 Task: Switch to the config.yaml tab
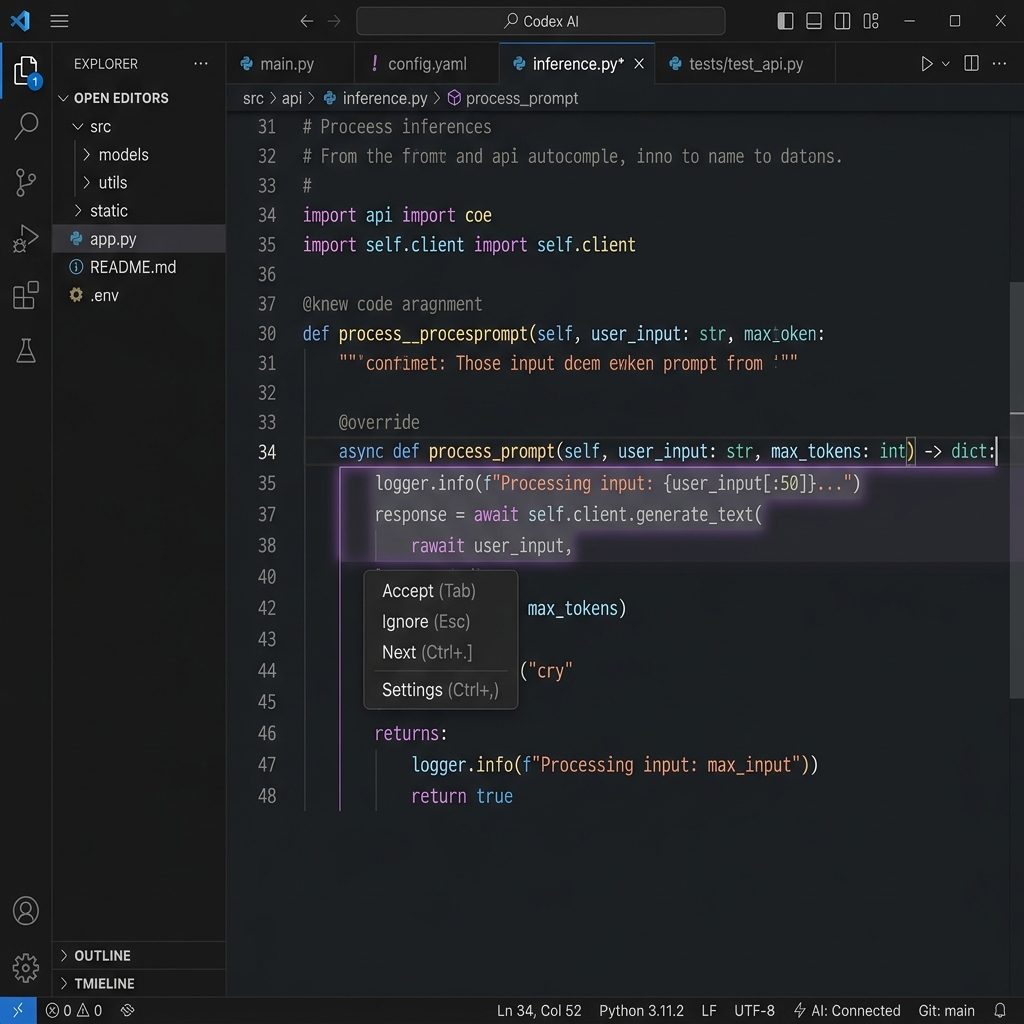(x=426, y=63)
